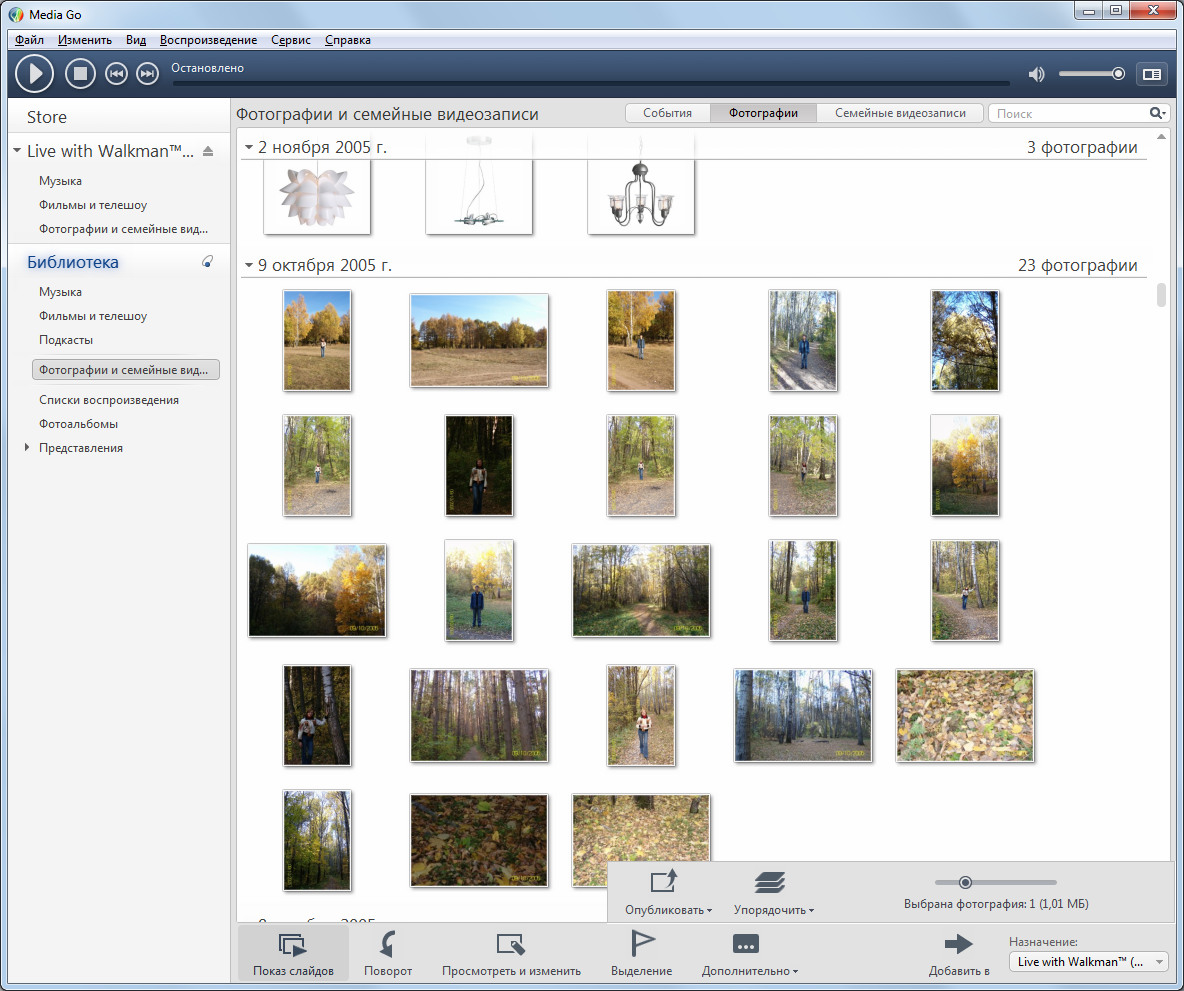Mute the volume speaker icon

point(1036,74)
